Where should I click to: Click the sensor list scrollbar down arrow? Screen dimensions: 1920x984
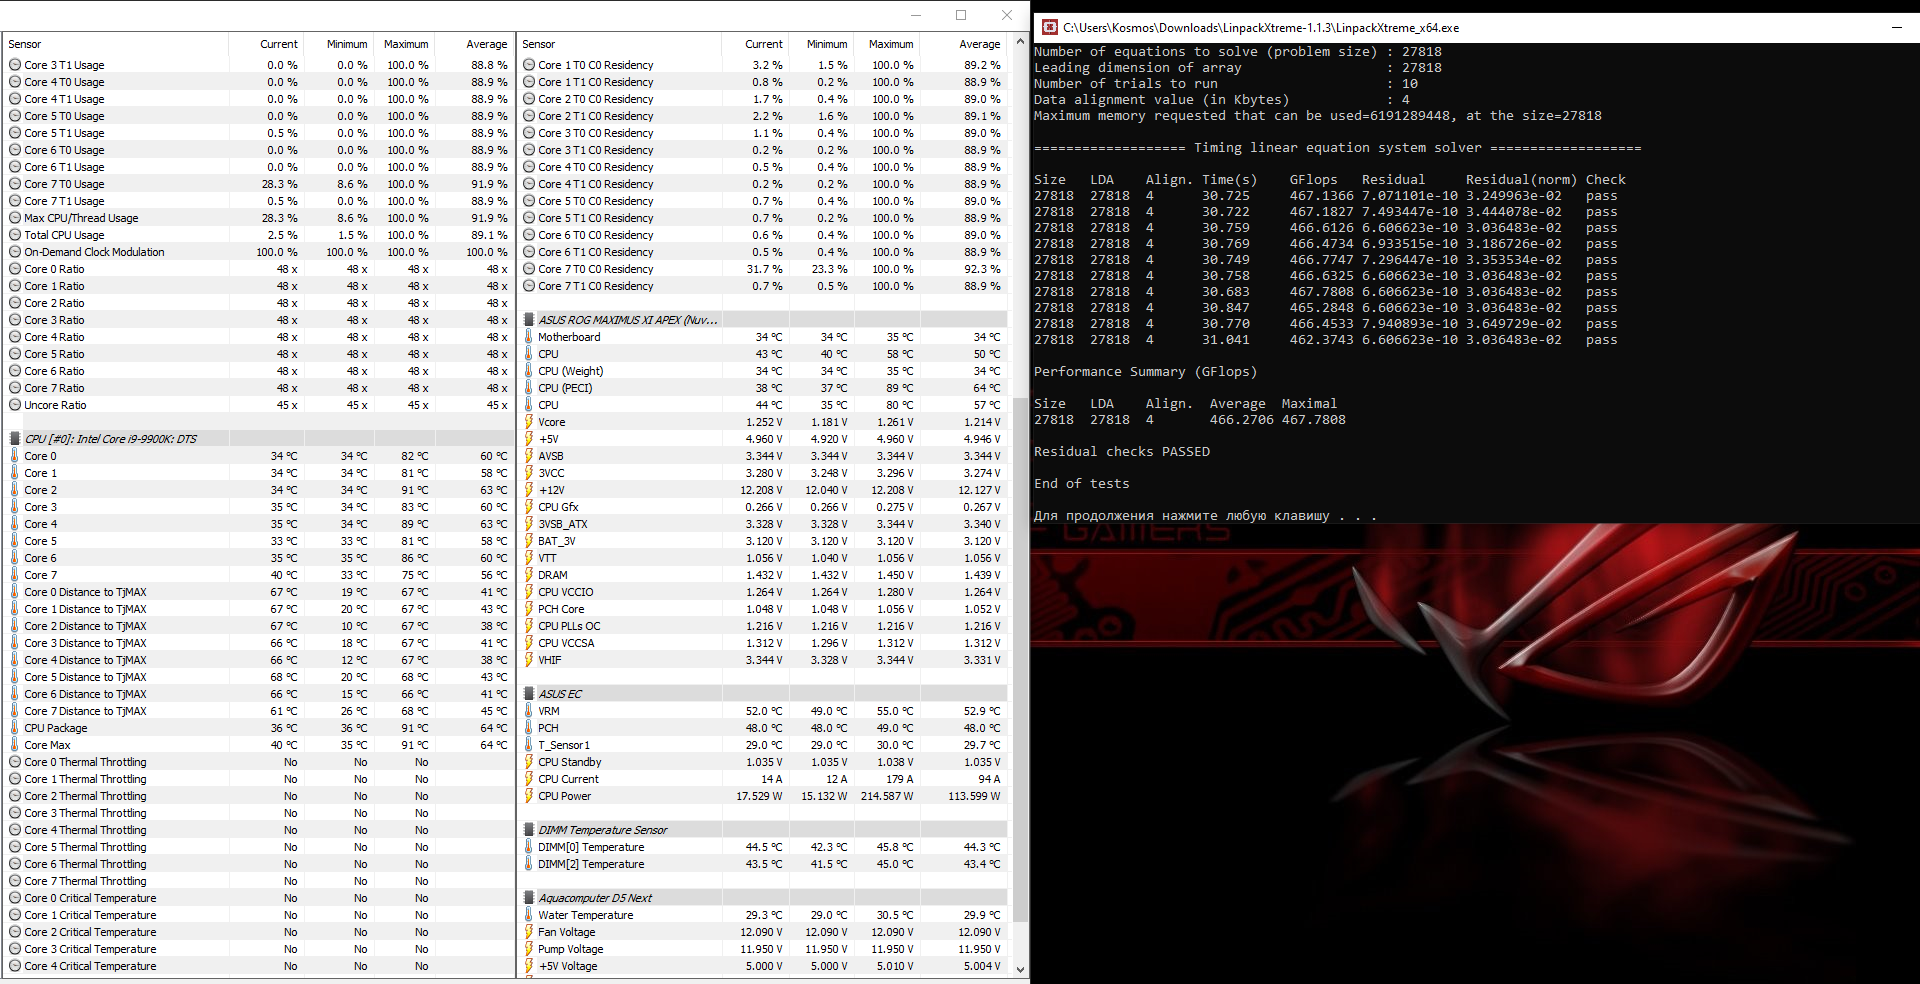1020,969
